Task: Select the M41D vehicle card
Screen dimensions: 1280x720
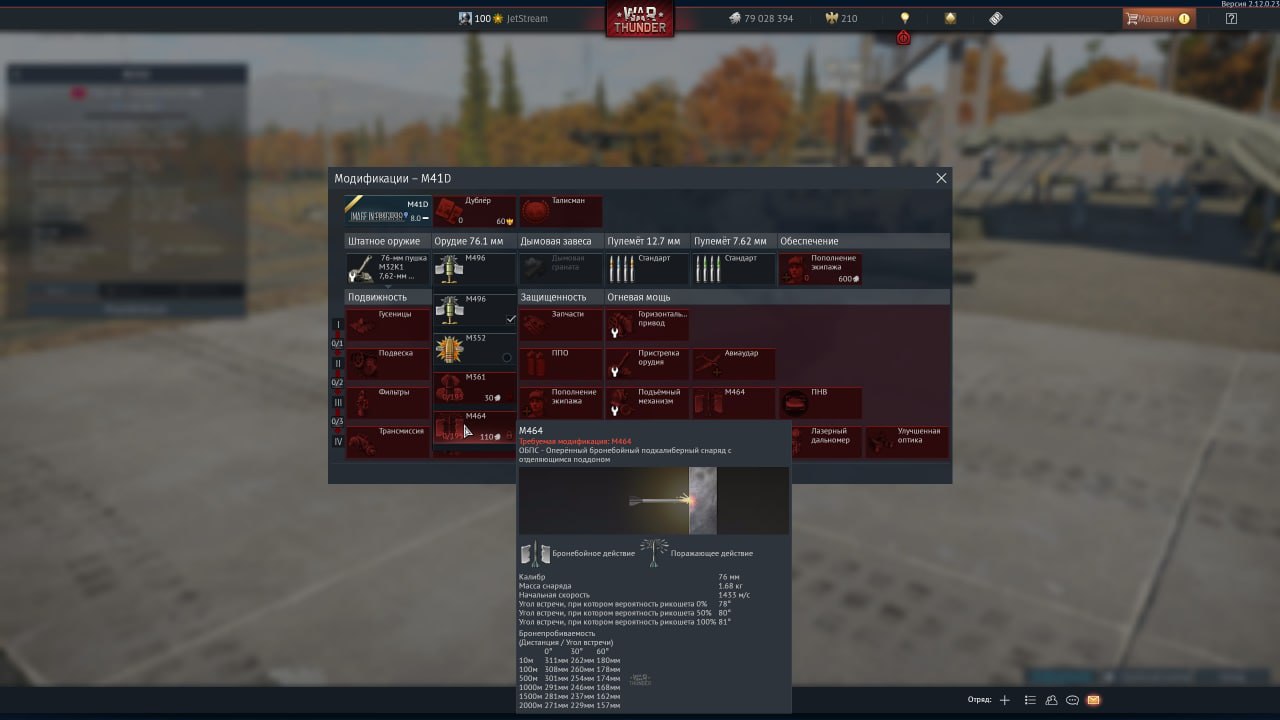Action: click(388, 211)
